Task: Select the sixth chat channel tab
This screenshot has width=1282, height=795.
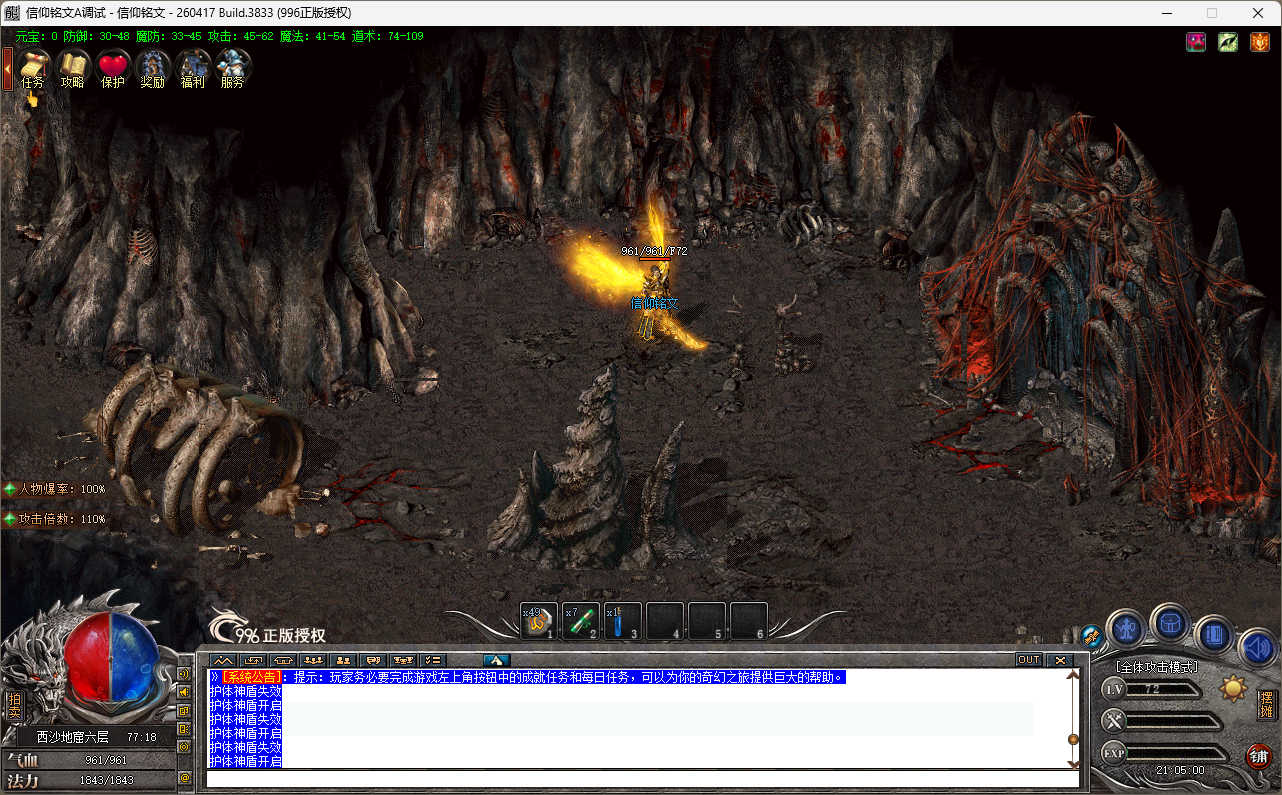Action: (373, 660)
